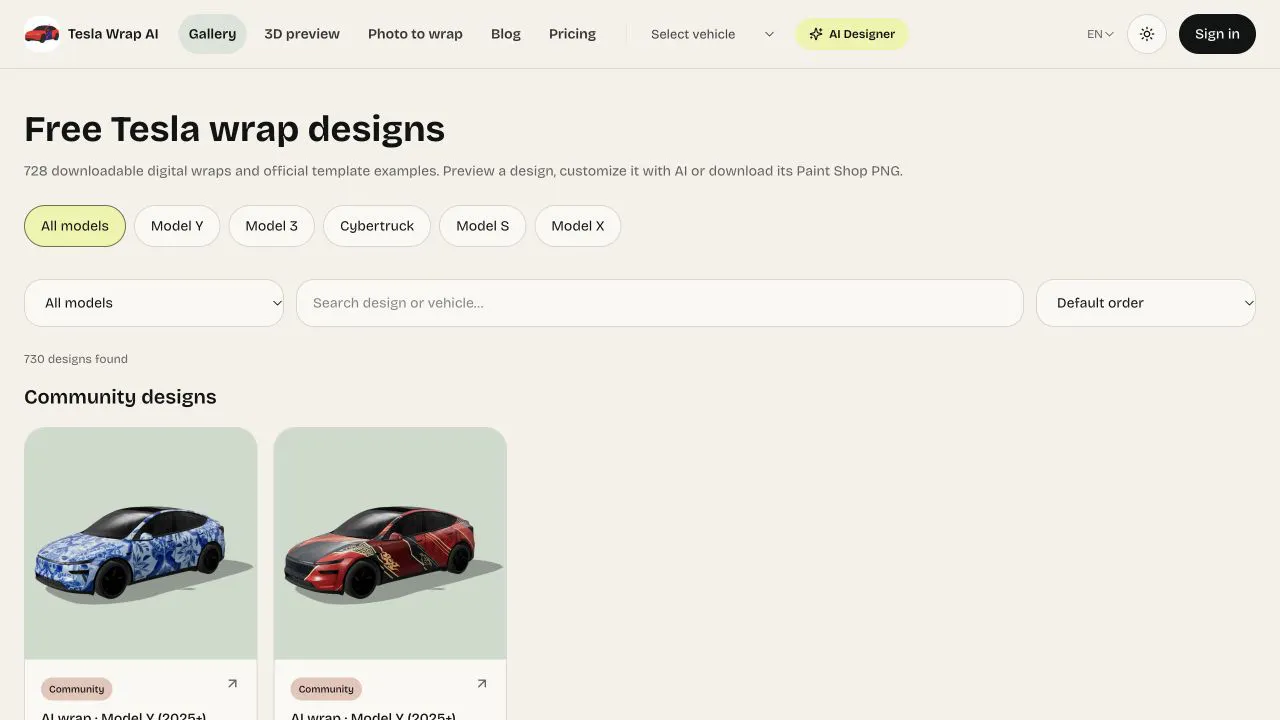1280x720 pixels.
Task: Open the red wrap's external arrow icon
Action: (481, 684)
